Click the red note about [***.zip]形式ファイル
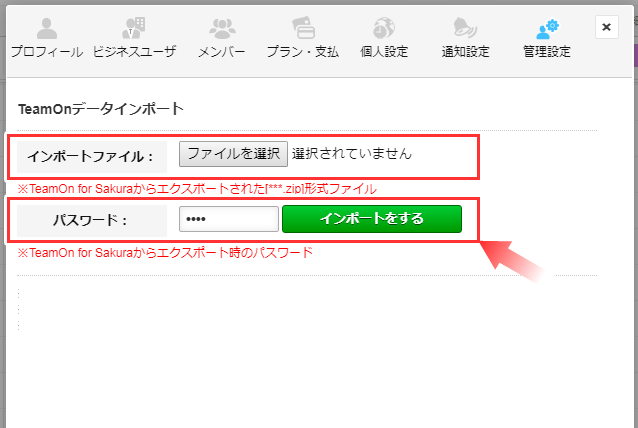This screenshot has width=638, height=428. pyautogui.click(x=197, y=189)
